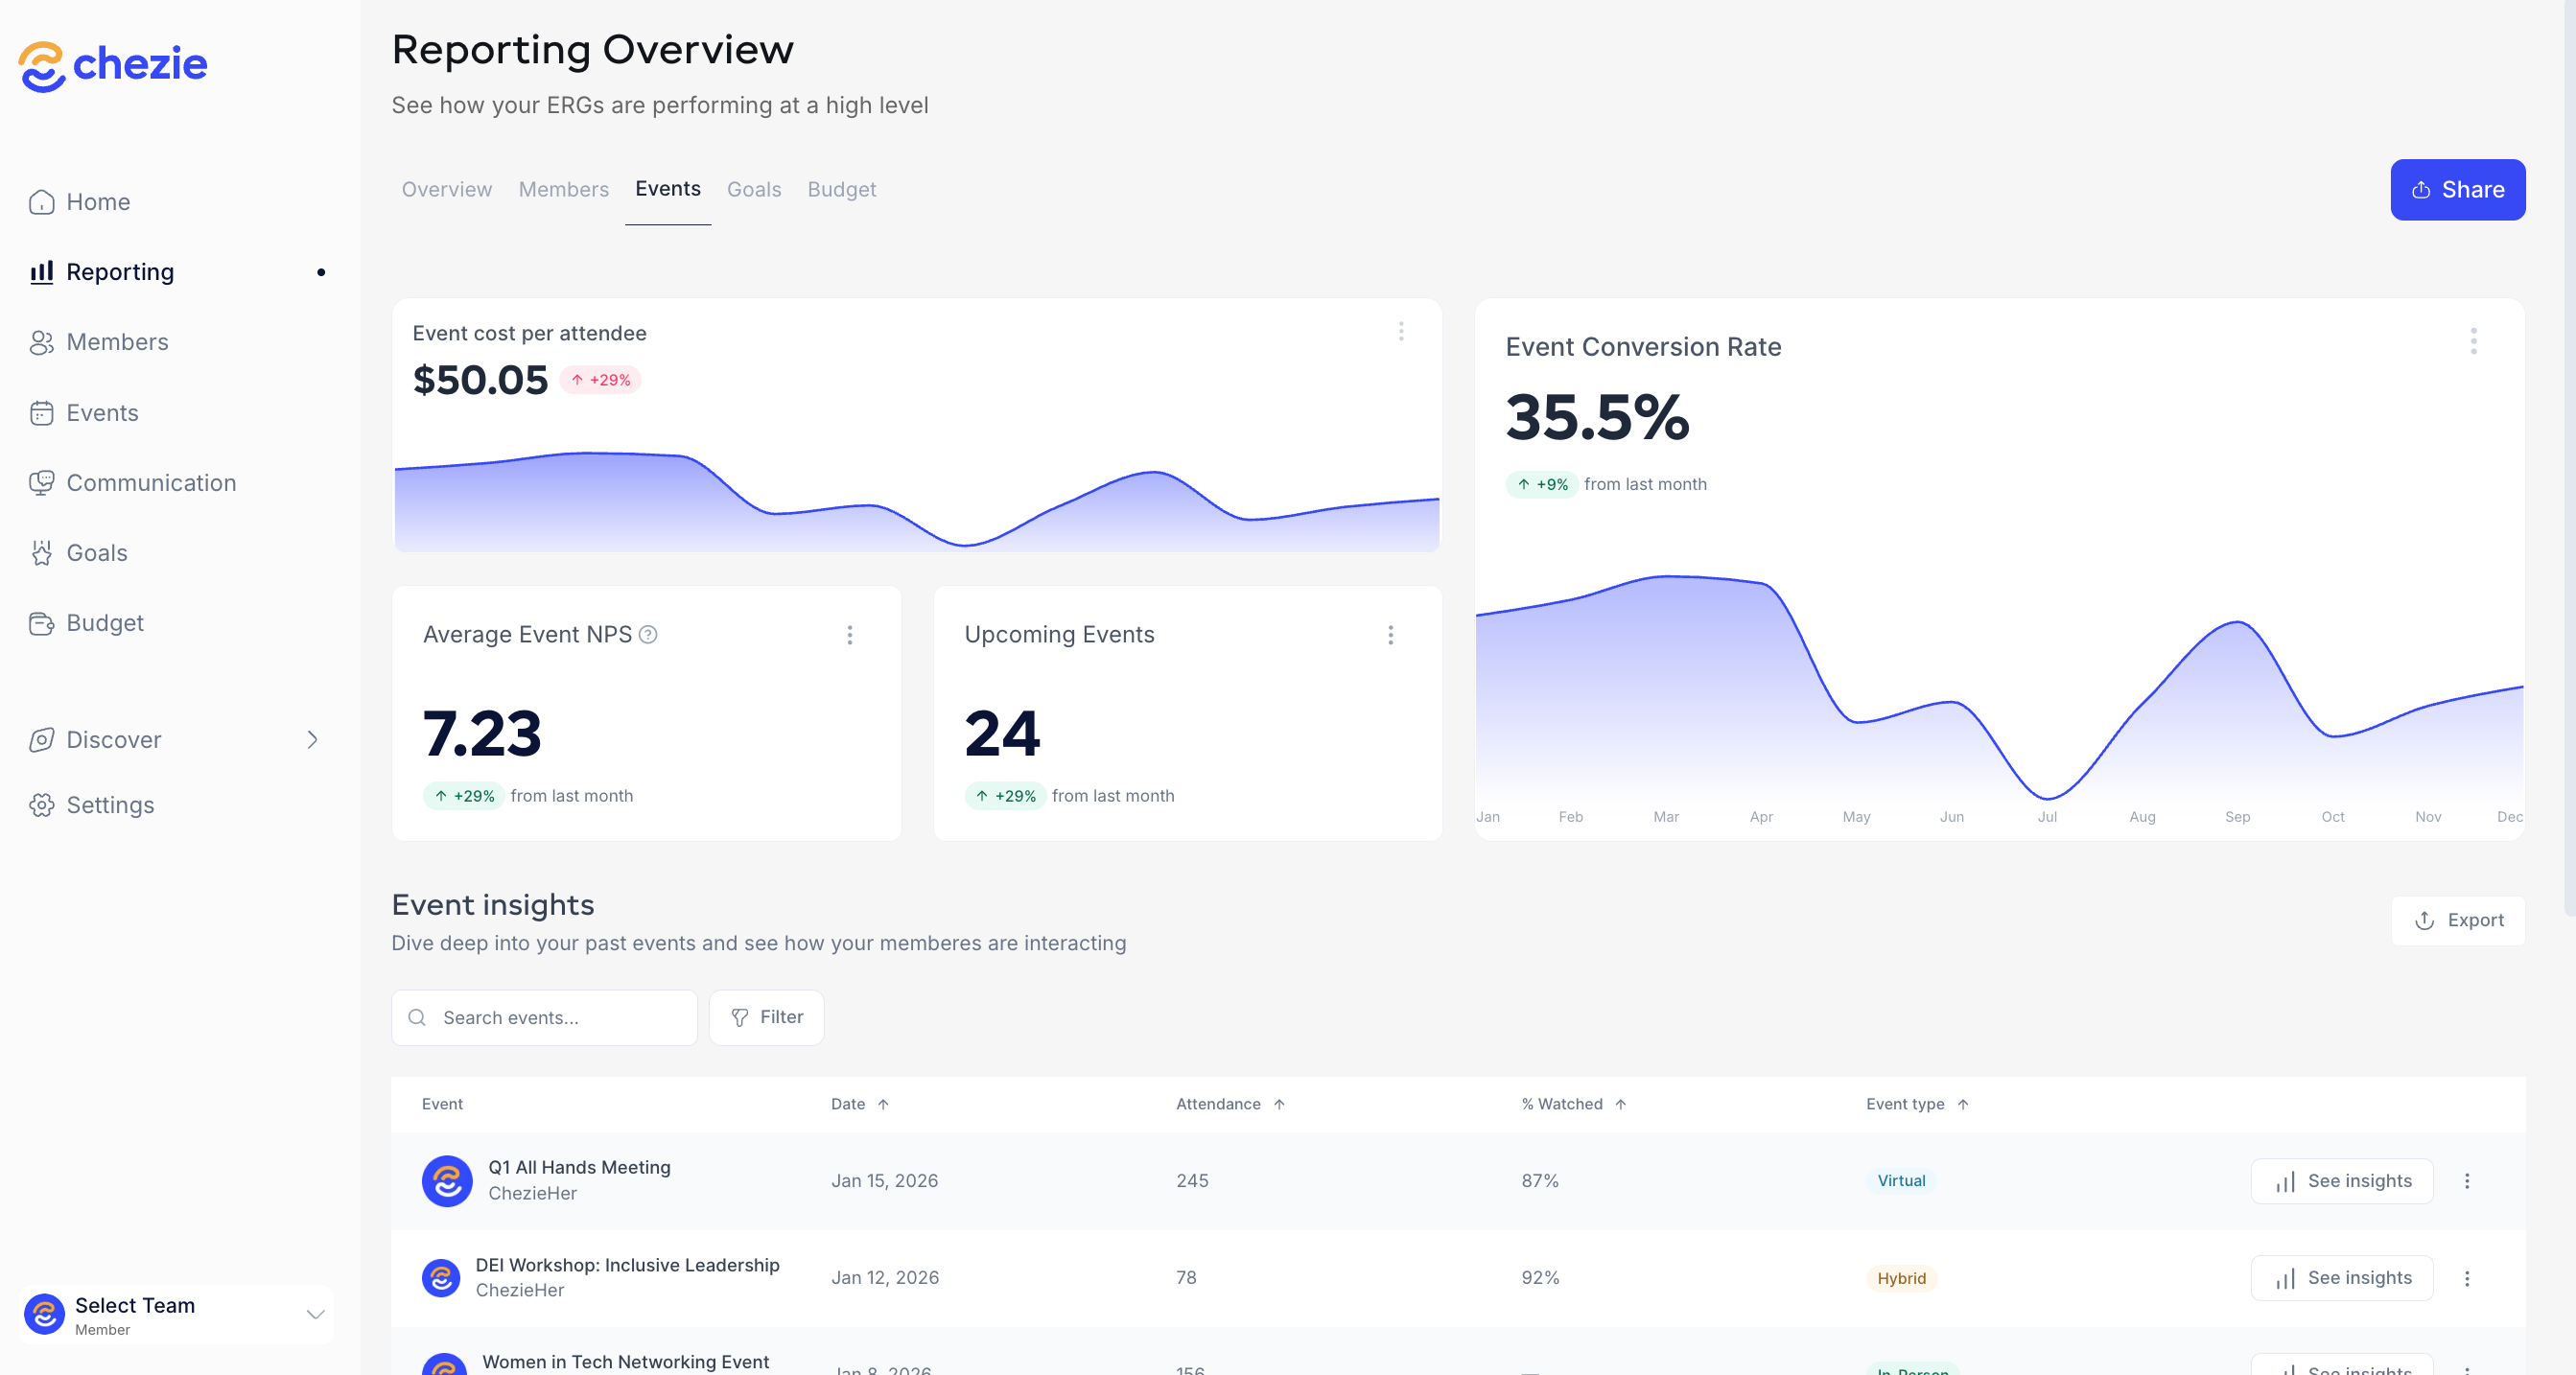Click the Share button
This screenshot has width=2576, height=1375.
point(2457,190)
